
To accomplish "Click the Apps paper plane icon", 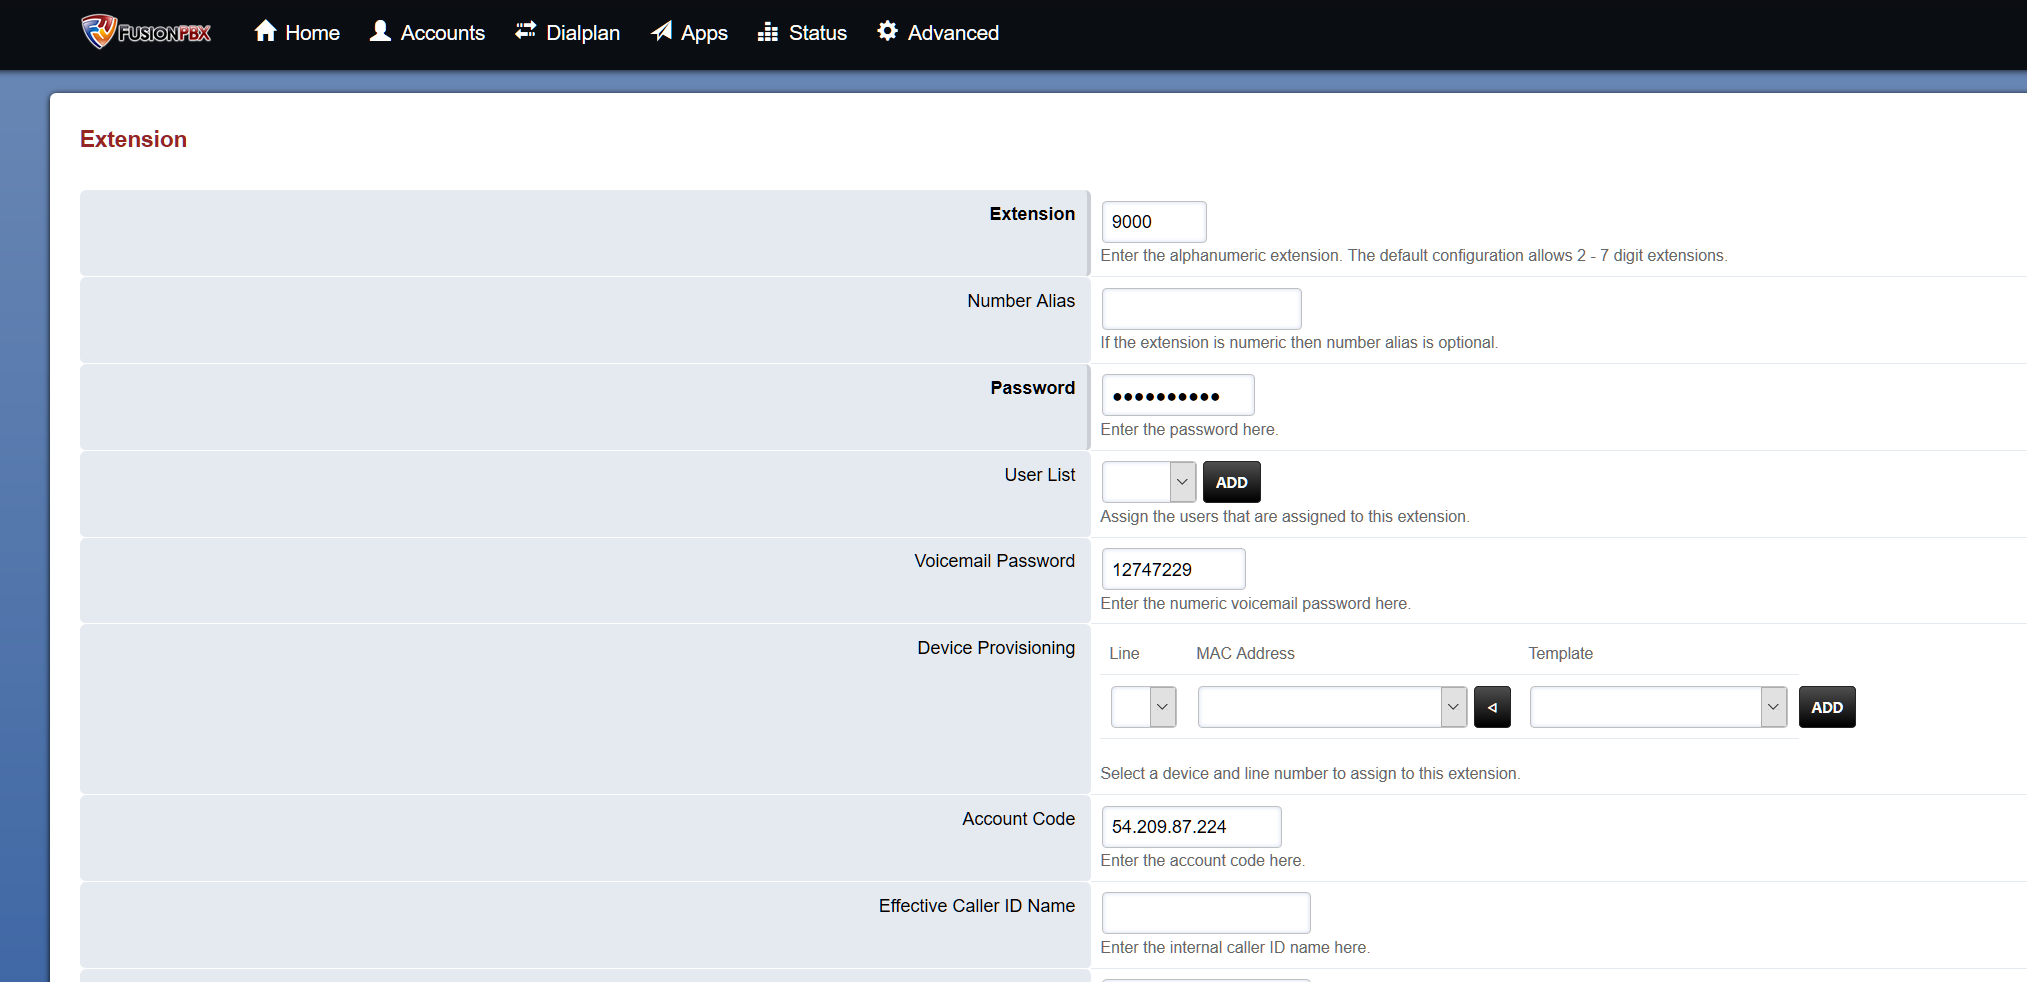I will 661,31.
